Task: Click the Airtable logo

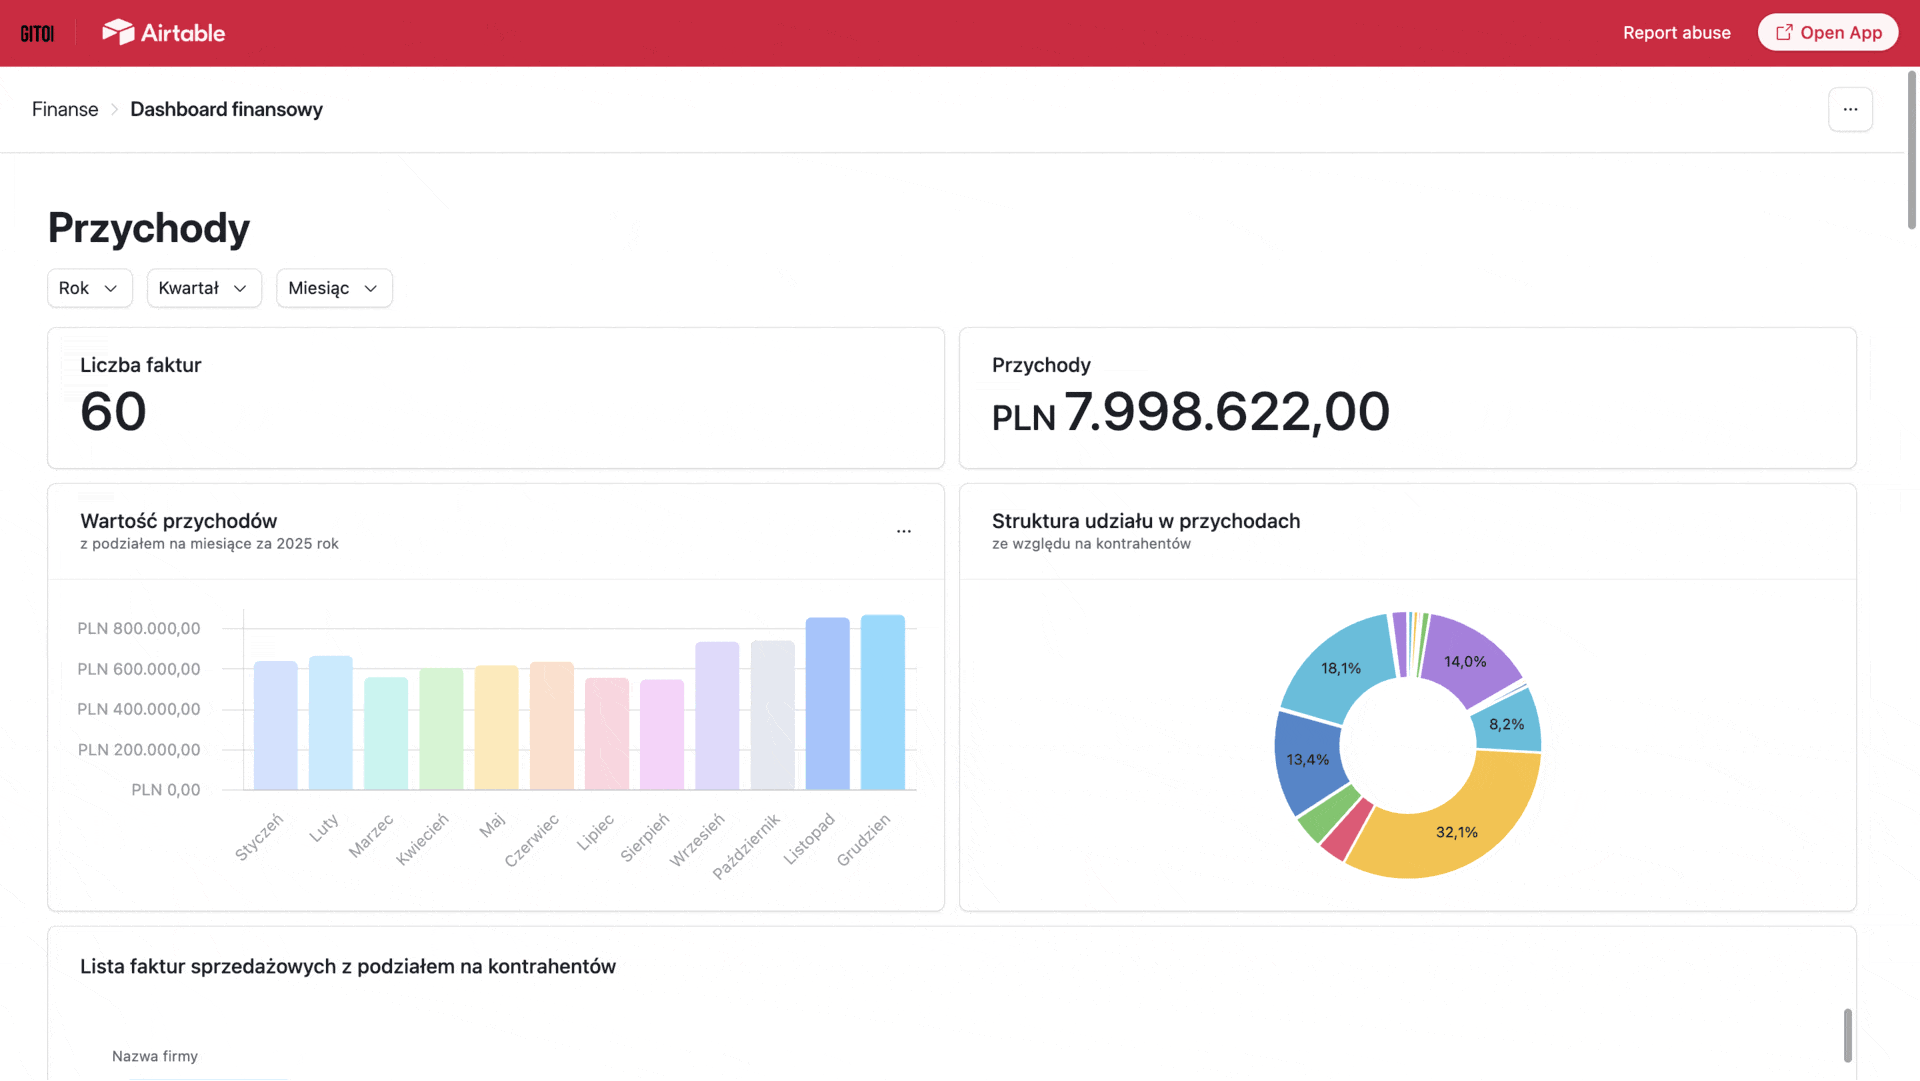Action: pos(162,31)
